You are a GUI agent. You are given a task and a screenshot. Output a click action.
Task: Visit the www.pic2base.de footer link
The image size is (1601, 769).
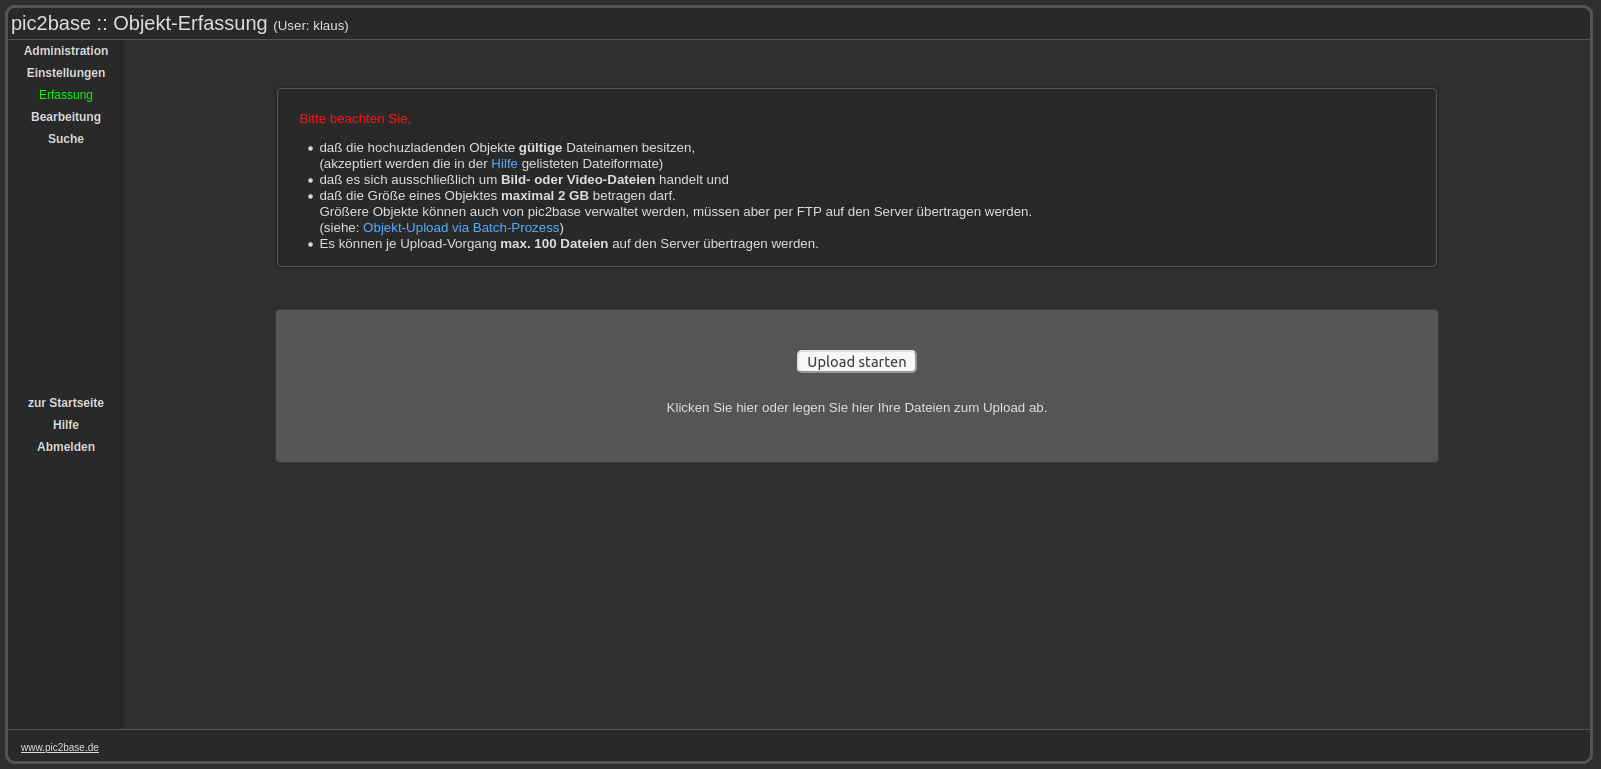pos(60,748)
